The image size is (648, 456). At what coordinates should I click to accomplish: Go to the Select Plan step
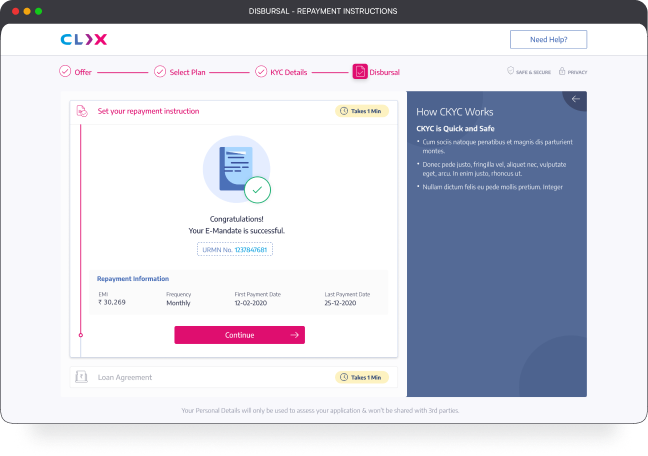(186, 72)
